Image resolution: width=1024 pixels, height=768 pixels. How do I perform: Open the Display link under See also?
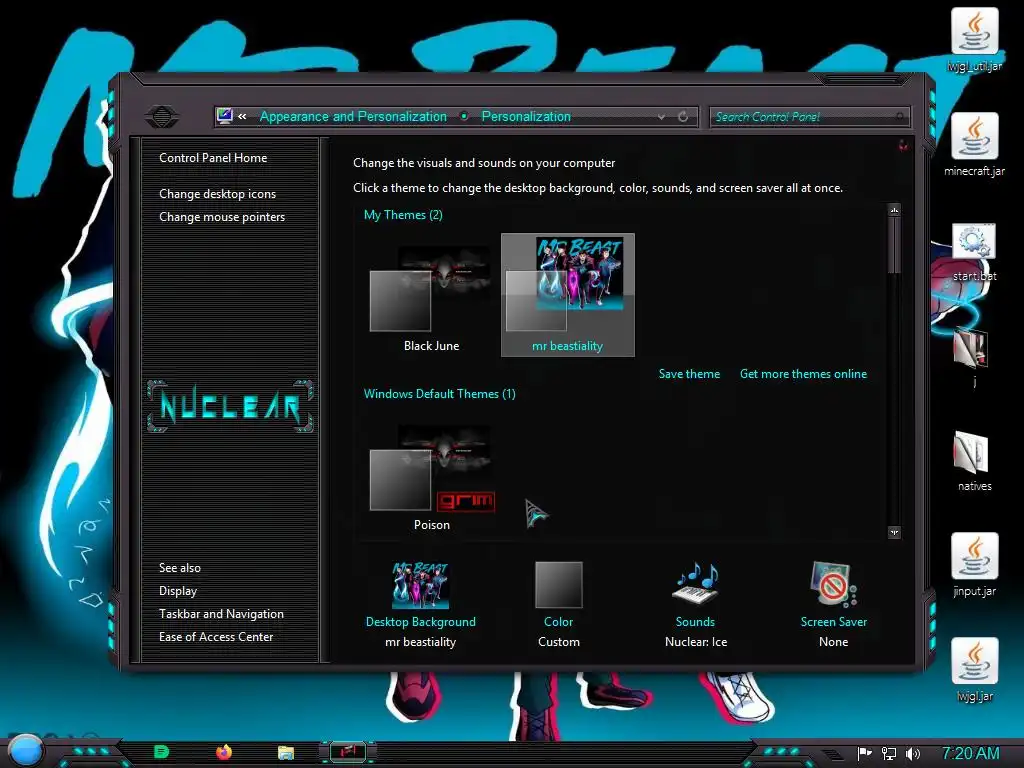pos(178,591)
